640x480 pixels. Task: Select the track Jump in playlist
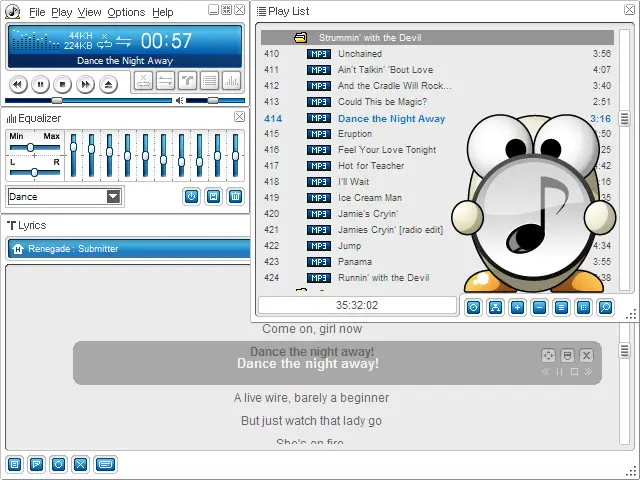point(350,245)
